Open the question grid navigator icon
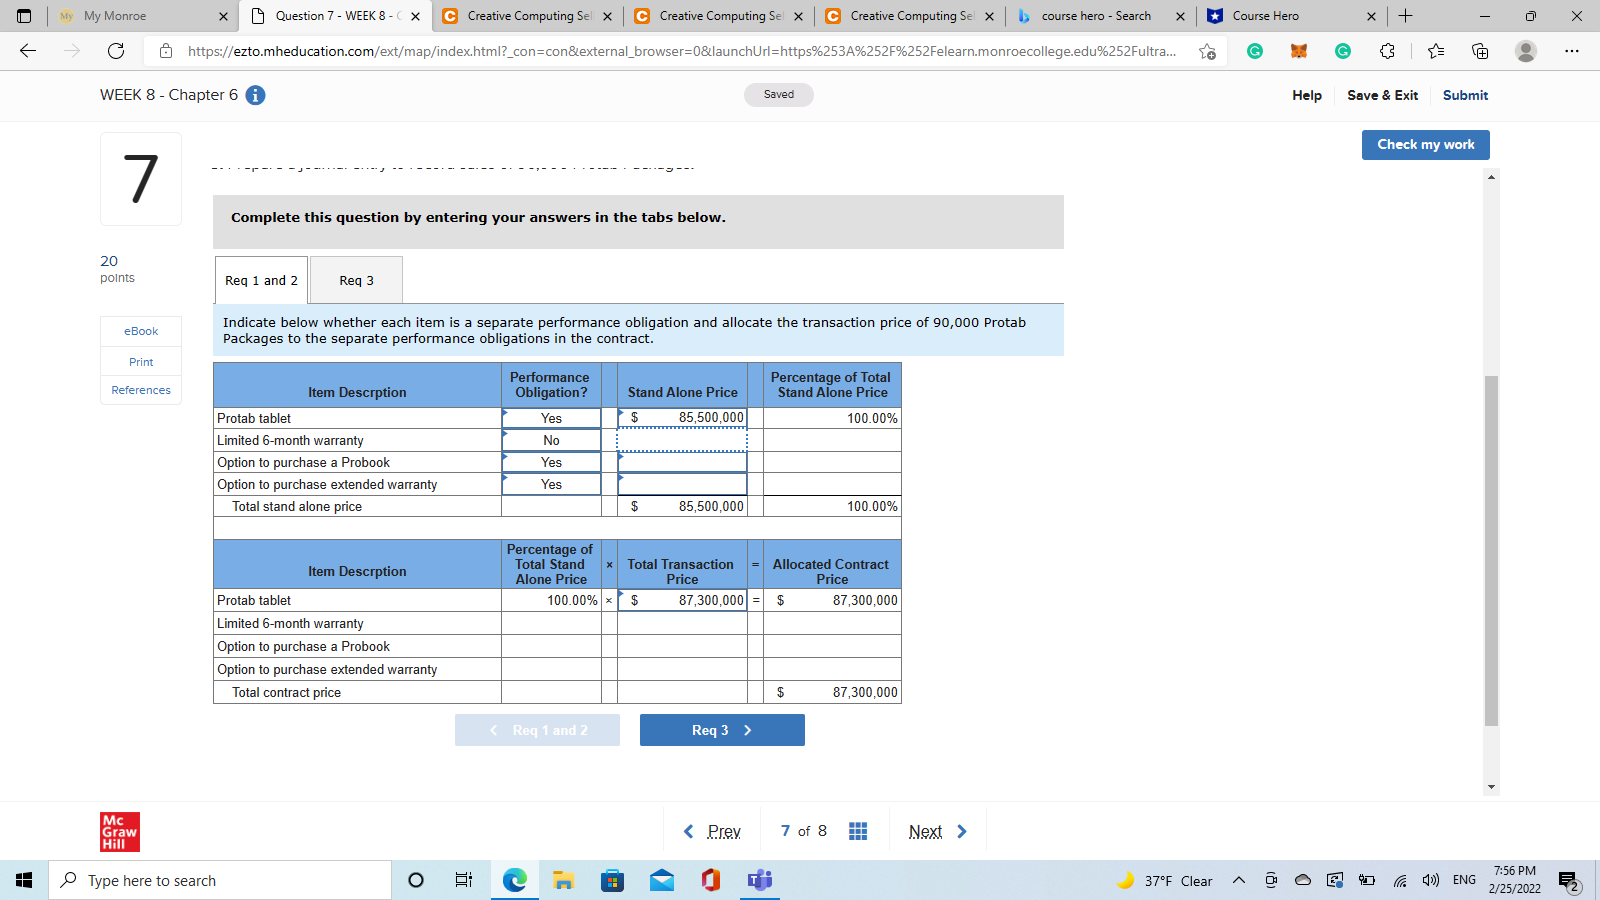Screen dimensions: 1600x900 858,831
